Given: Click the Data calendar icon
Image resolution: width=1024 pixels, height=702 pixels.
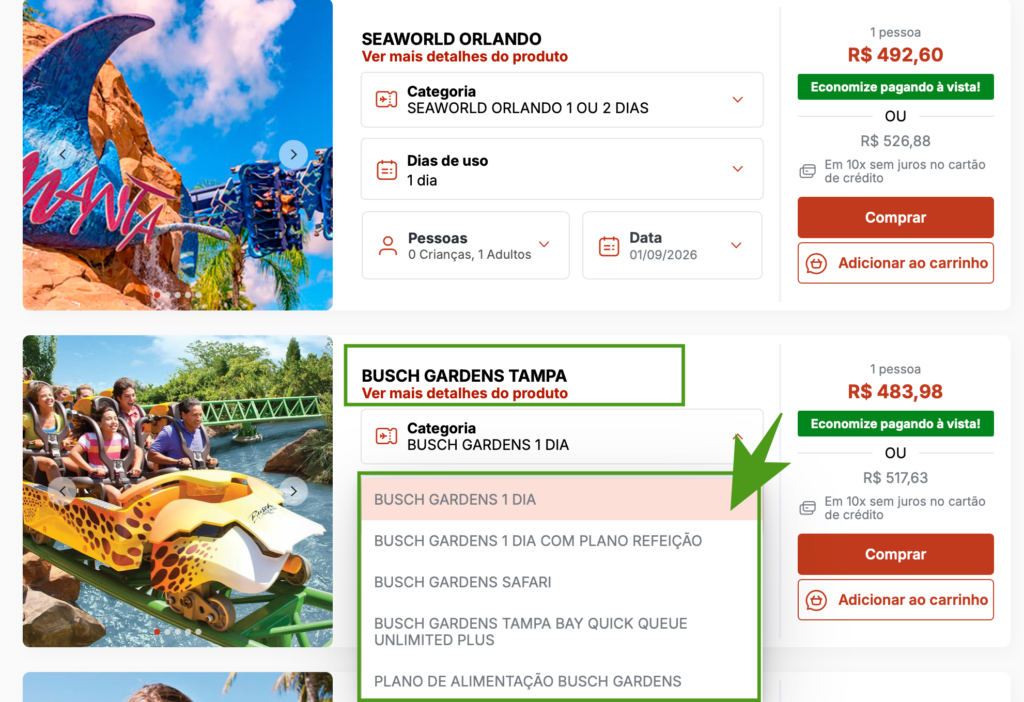Looking at the screenshot, I should 609,246.
